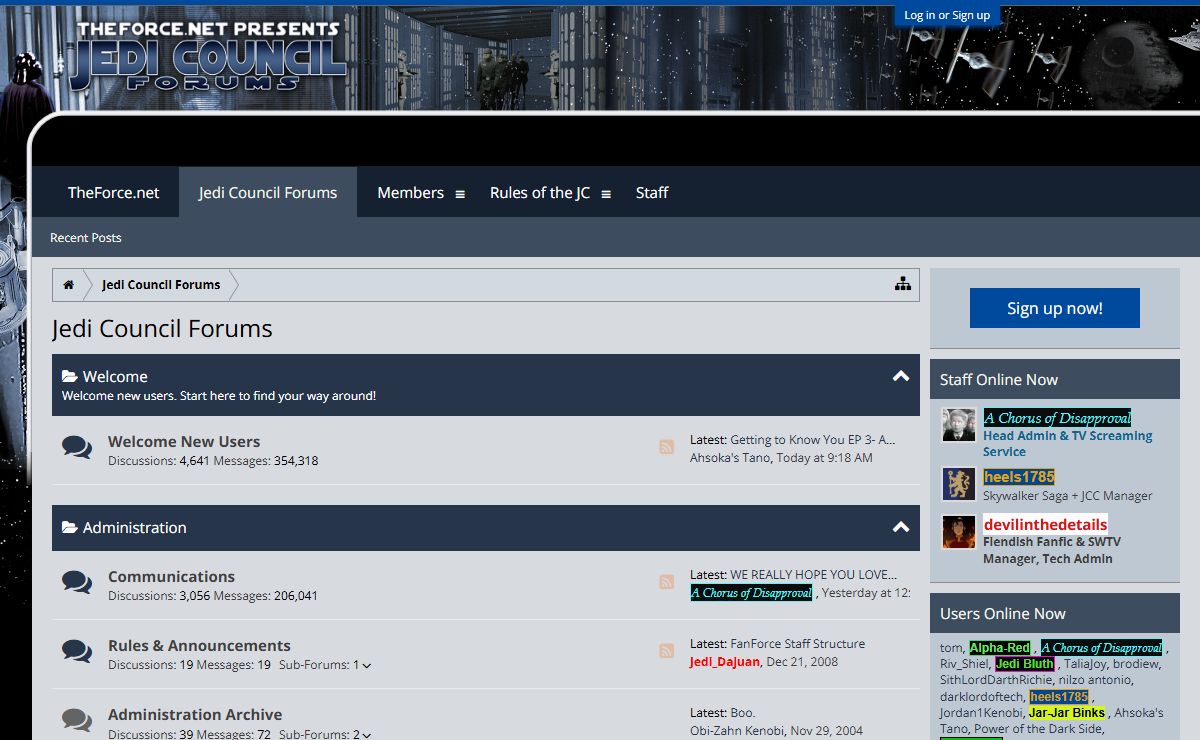Click Jedi Council Forums breadcrumb
Screen dimensions: 1200x740
(161, 285)
